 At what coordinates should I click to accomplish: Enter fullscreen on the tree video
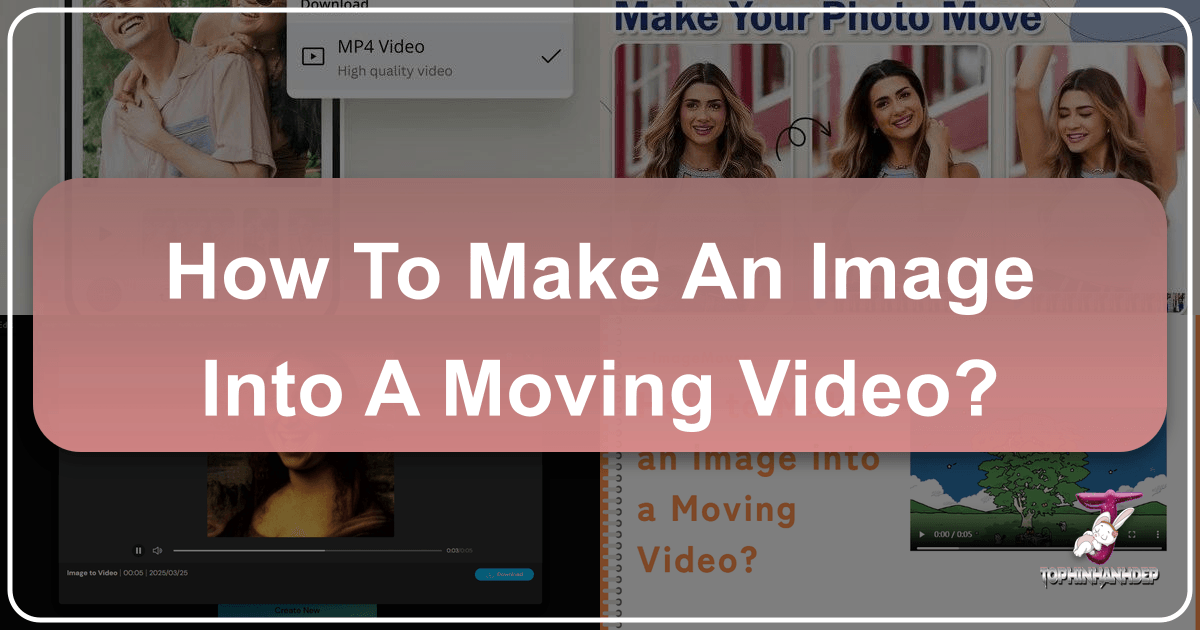pyautogui.click(x=1132, y=535)
